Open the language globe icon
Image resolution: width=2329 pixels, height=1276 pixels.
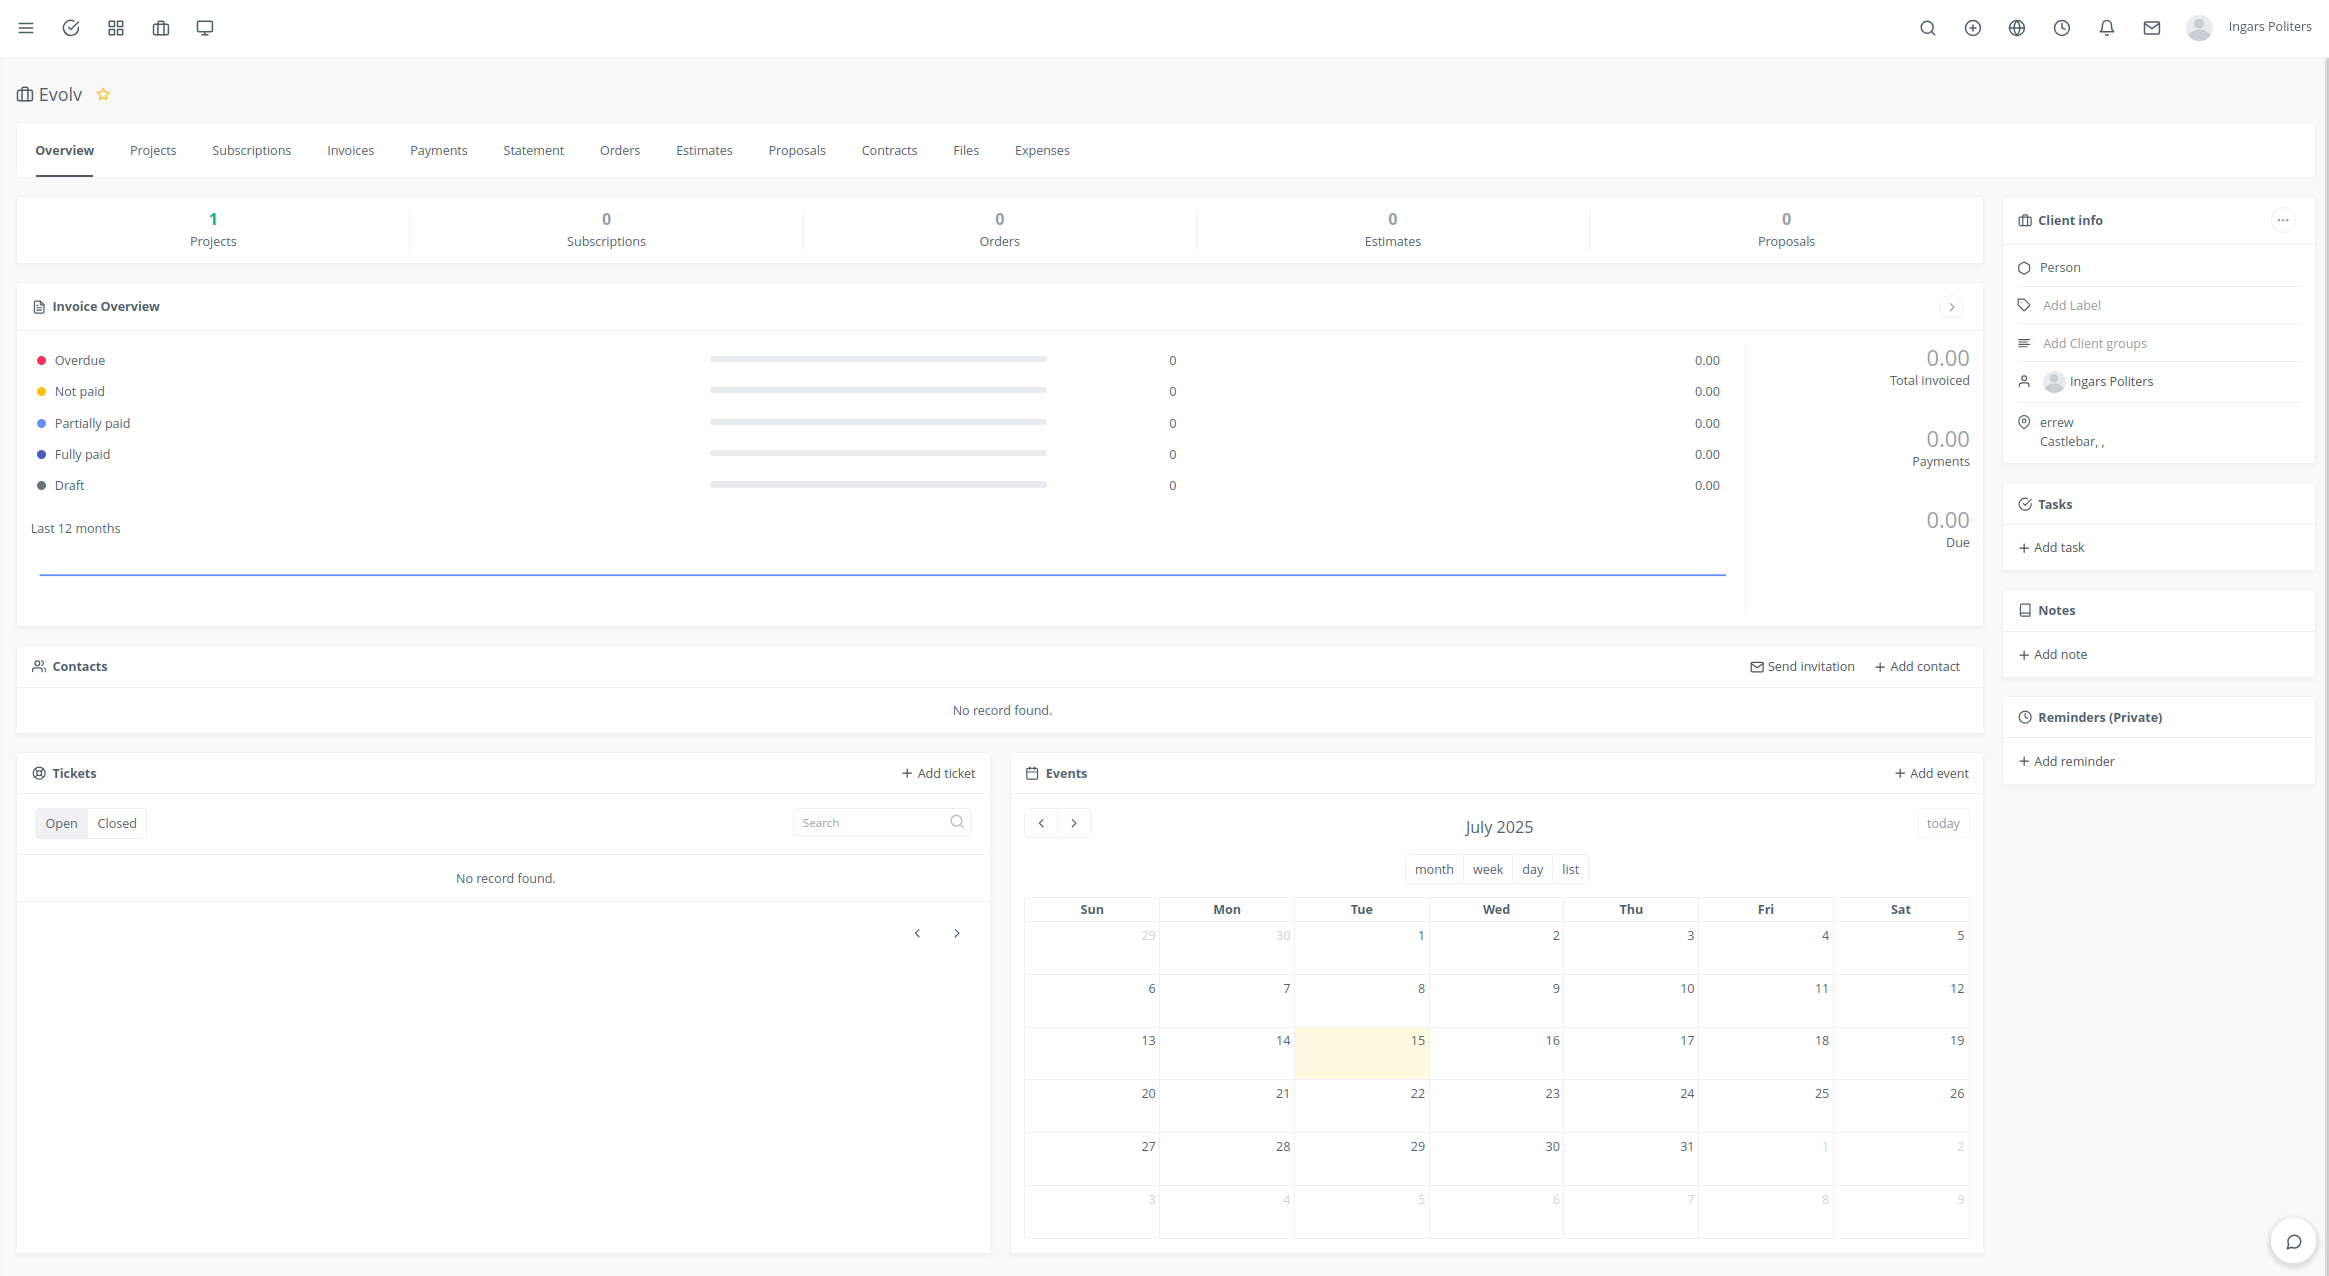(x=2016, y=28)
